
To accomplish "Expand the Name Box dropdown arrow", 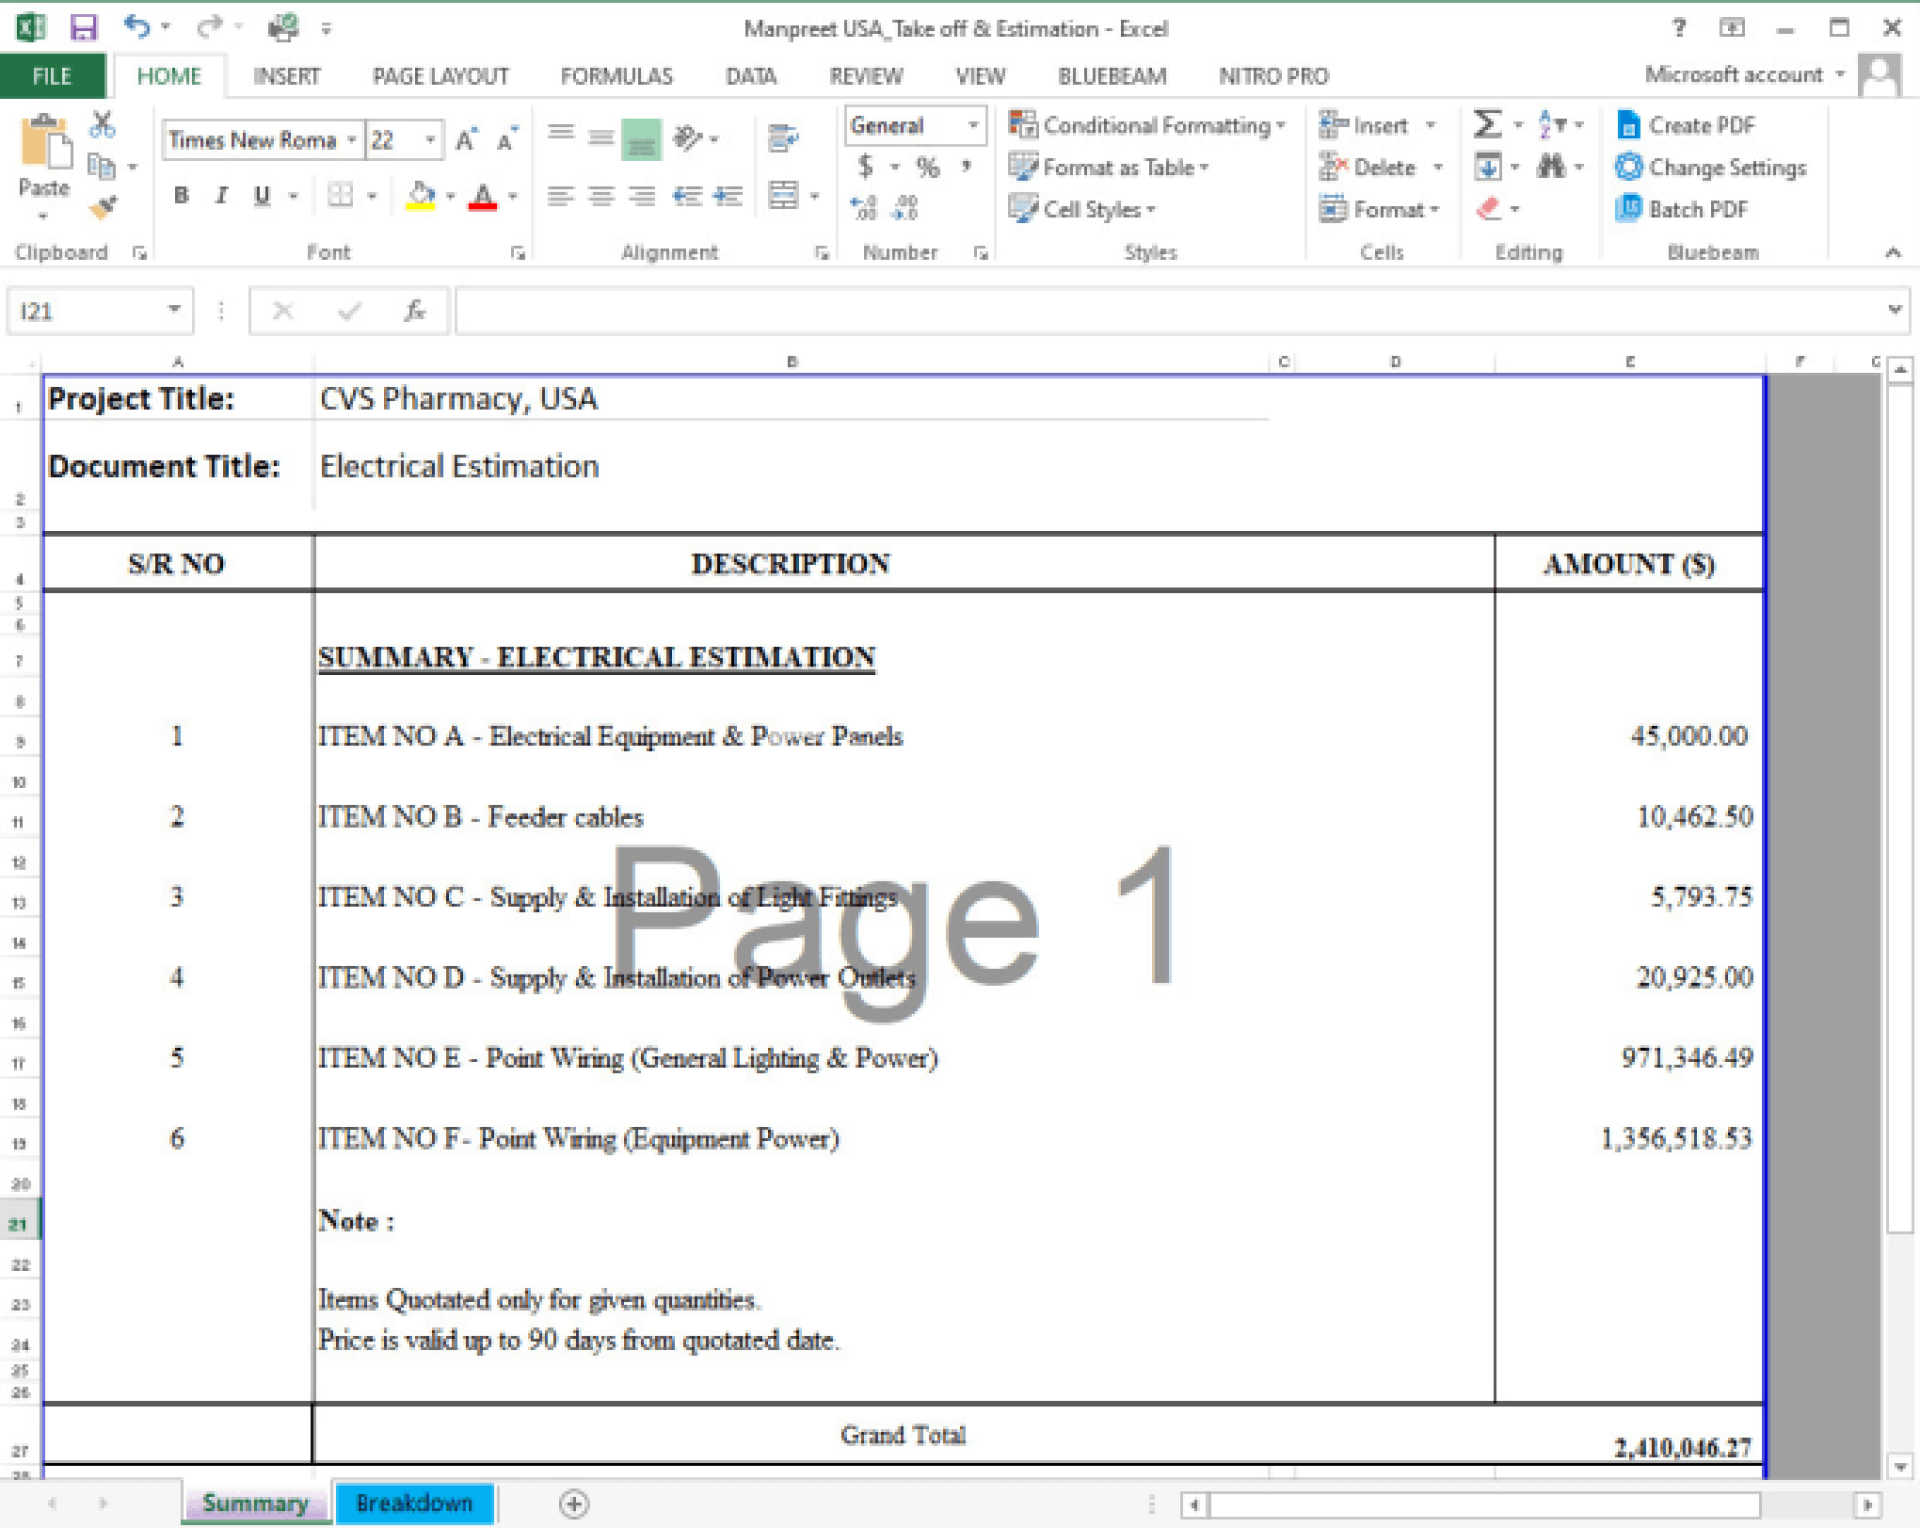I will pos(174,310).
